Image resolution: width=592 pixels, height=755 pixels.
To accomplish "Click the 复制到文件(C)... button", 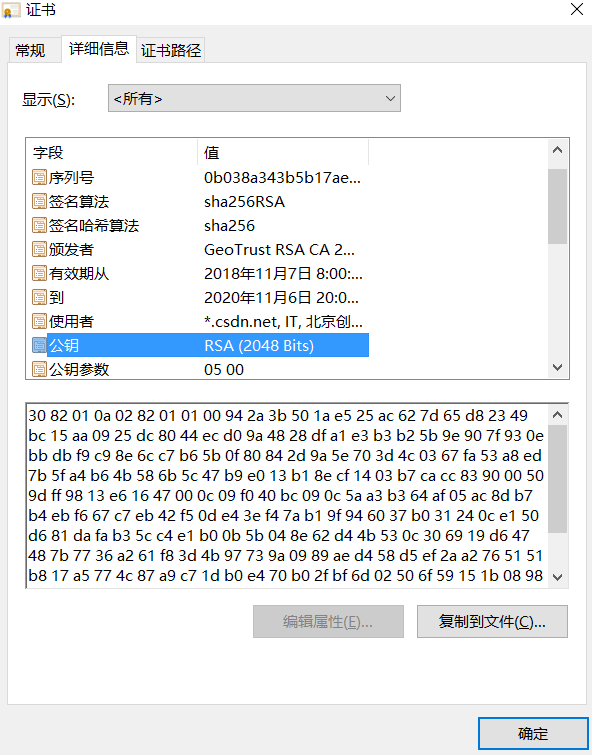I will pos(492,622).
